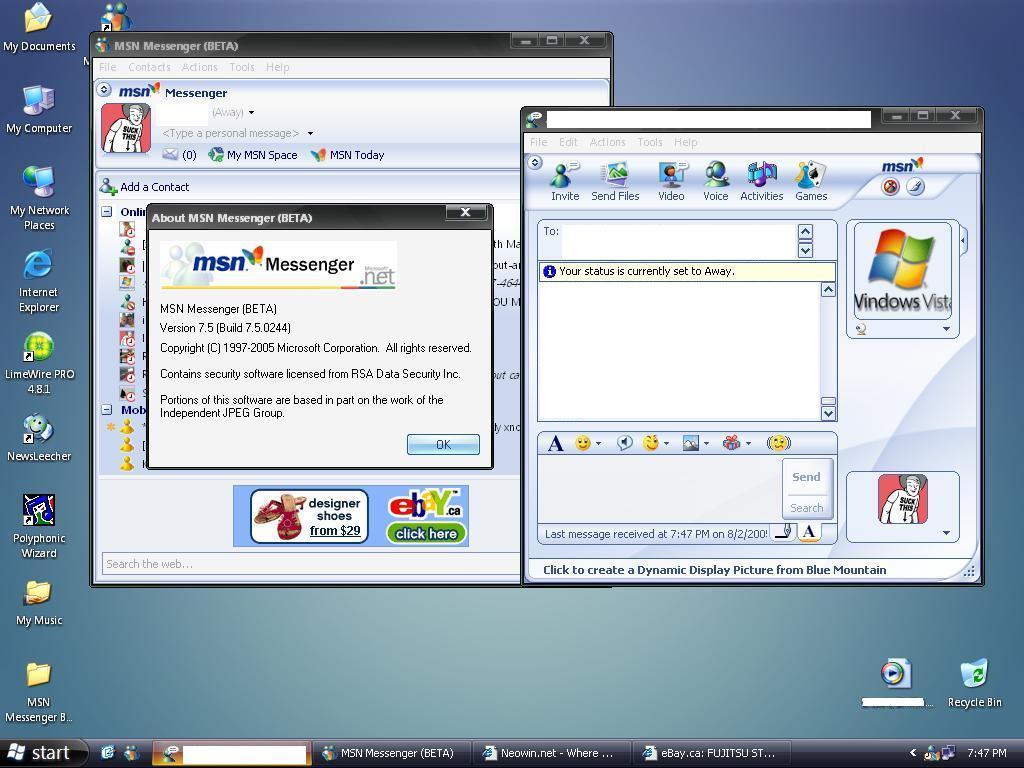1024x768 pixels.
Task: Click the Search the web input field
Action: 310,564
